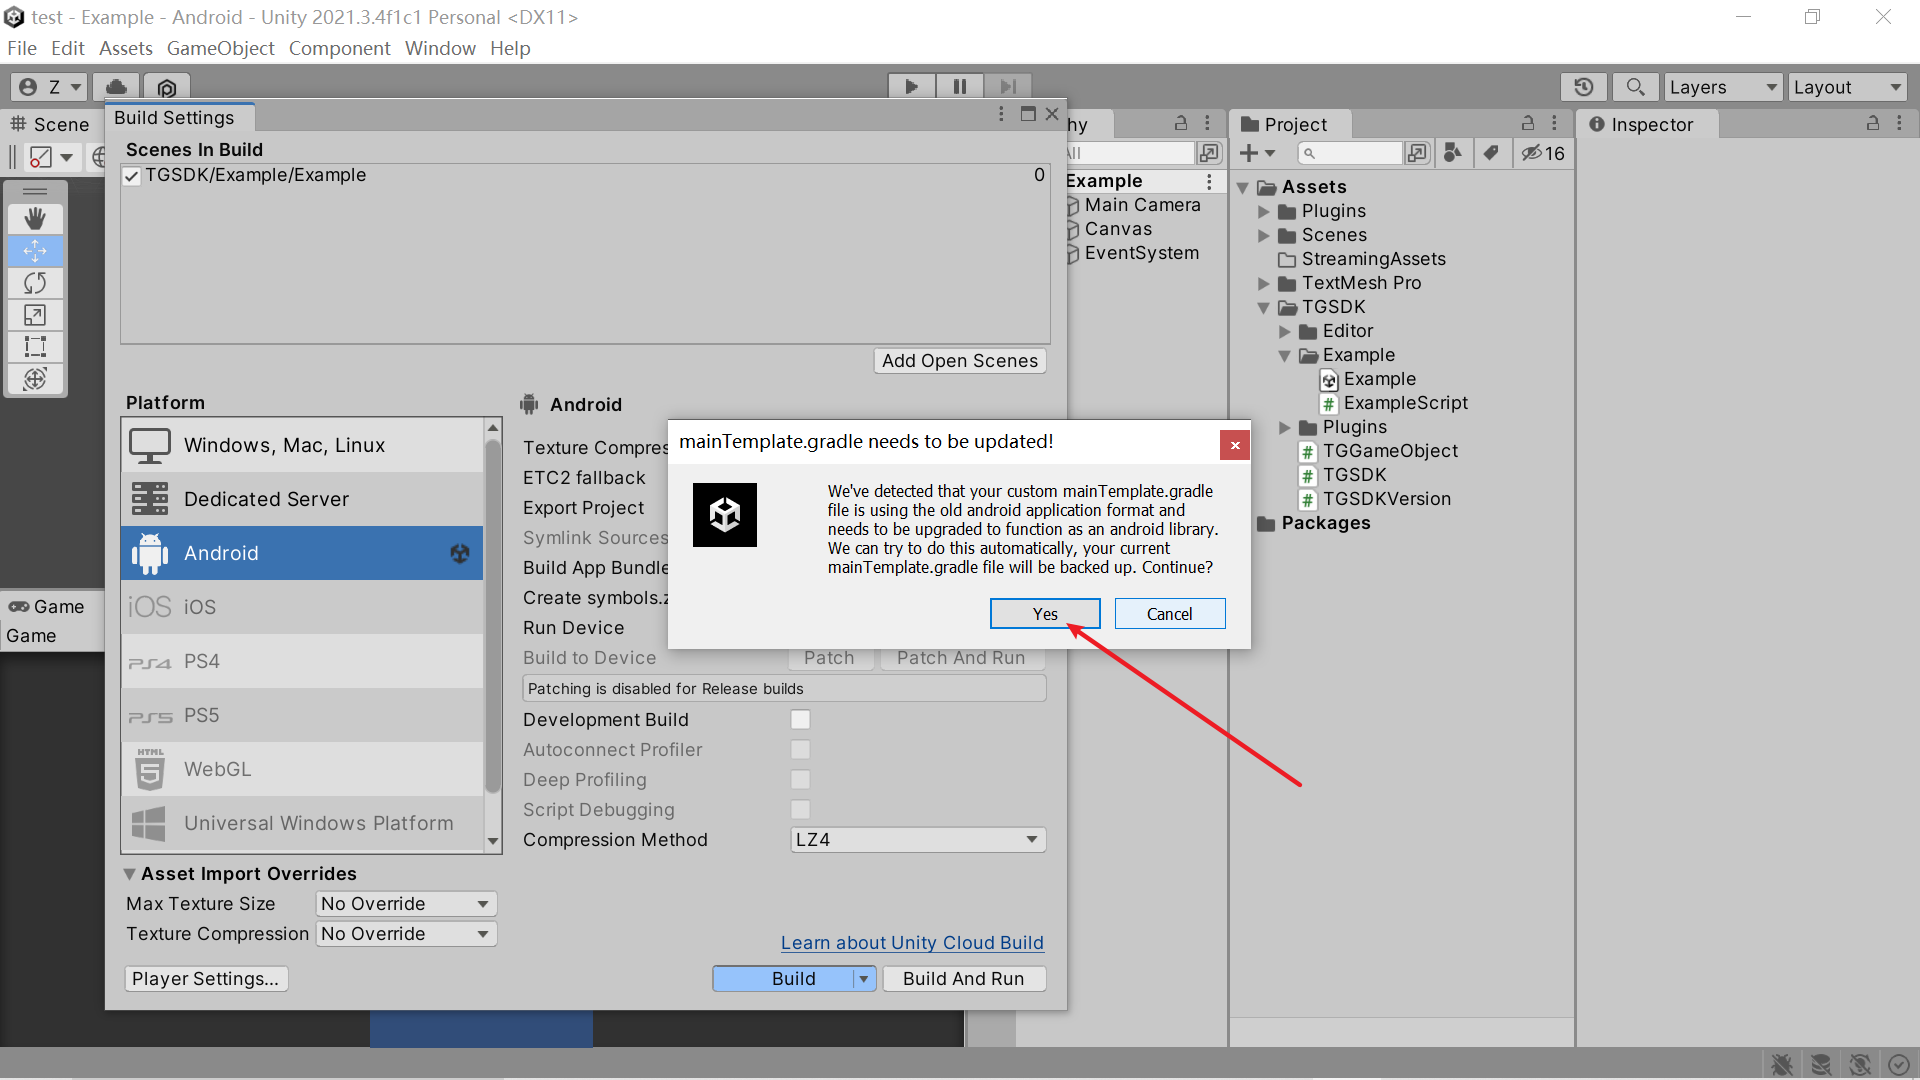Viewport: 1920px width, 1080px height.
Task: Select the Rect transform tool
Action: pyautogui.click(x=35, y=346)
